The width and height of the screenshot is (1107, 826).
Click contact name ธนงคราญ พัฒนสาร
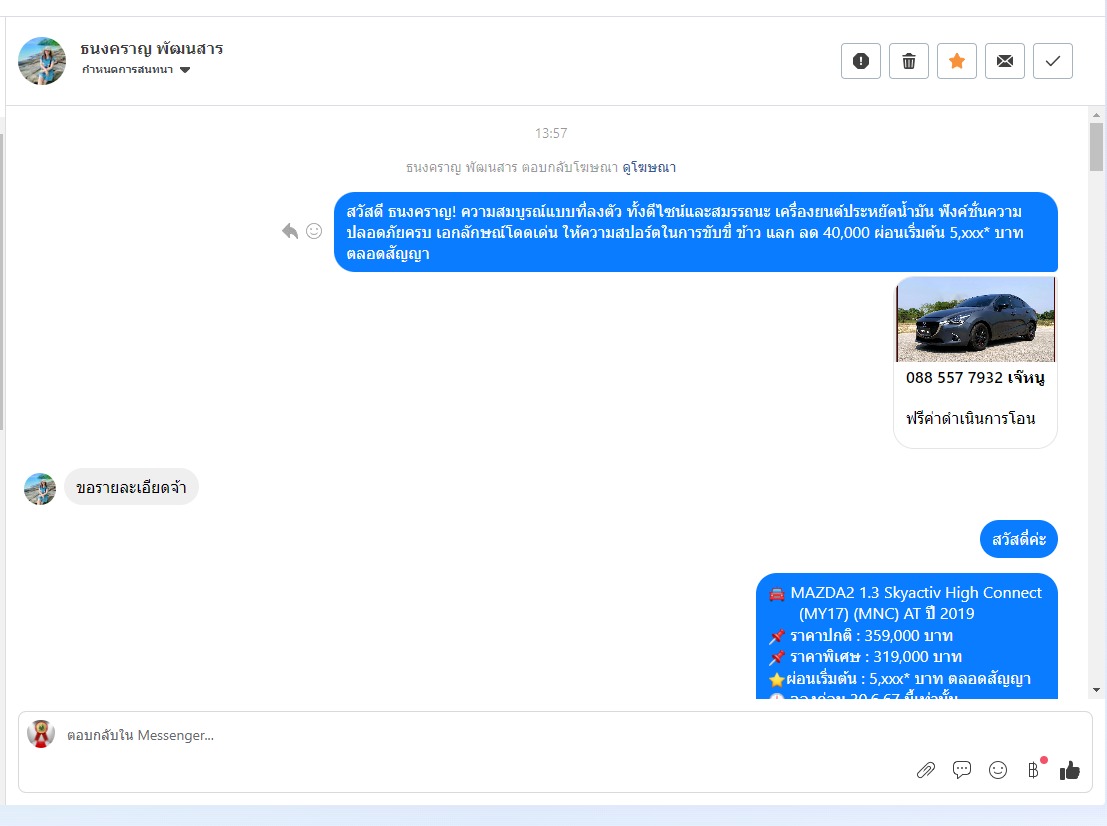(x=152, y=49)
